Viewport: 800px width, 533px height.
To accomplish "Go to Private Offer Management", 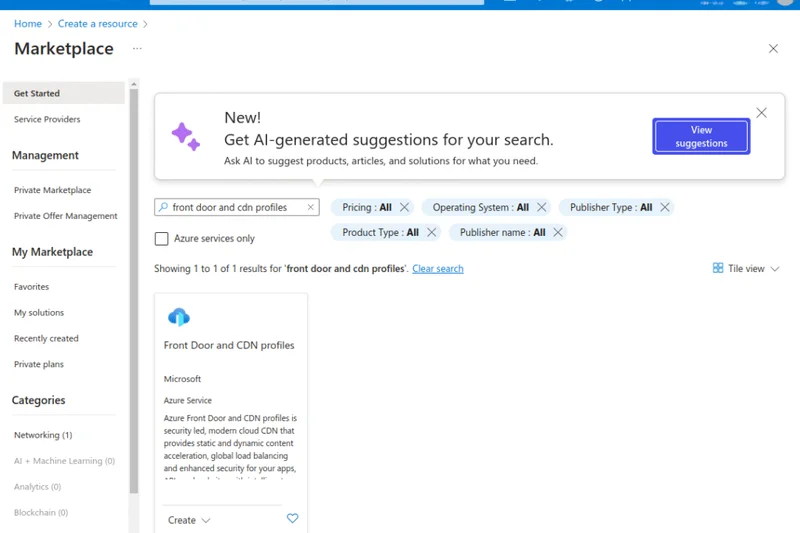I will (x=65, y=216).
